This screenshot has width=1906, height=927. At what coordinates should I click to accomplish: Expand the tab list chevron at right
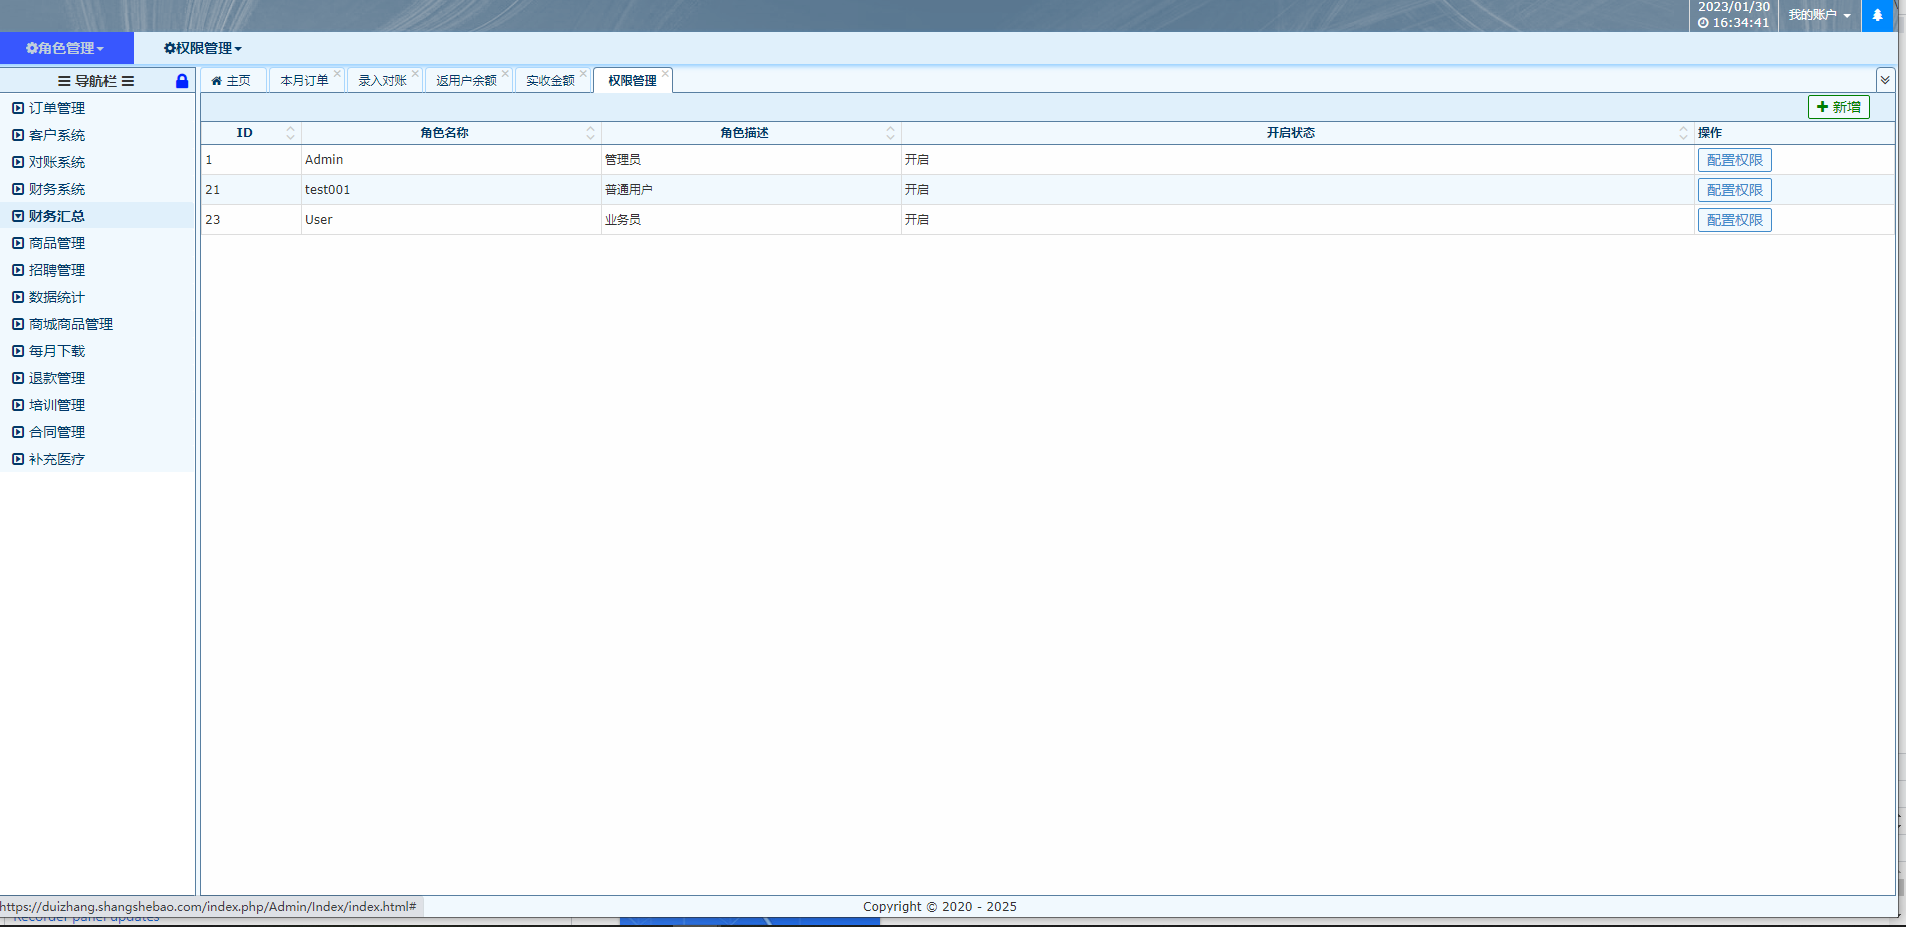tap(1885, 80)
